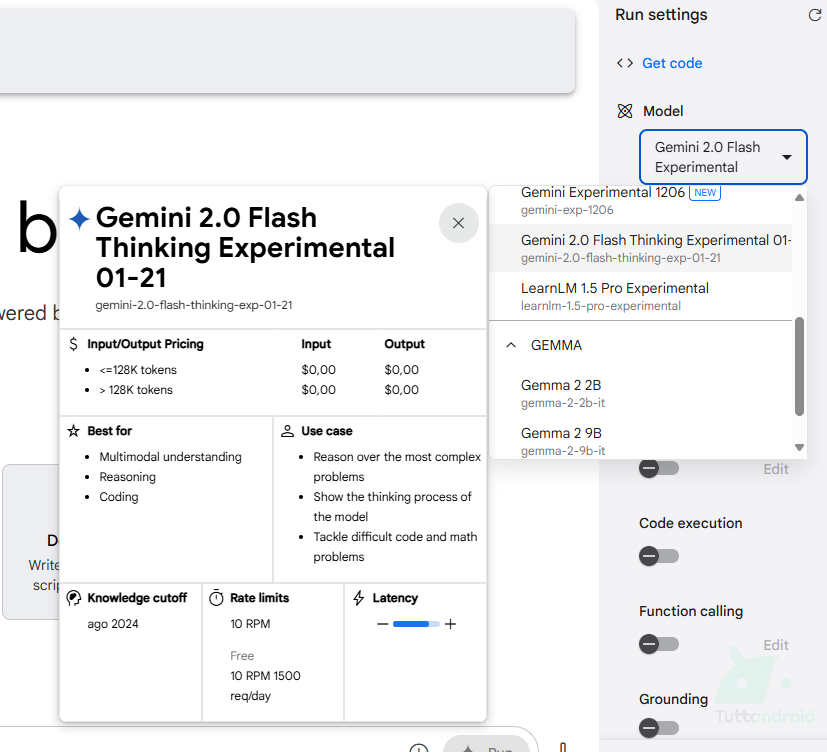The height and width of the screenshot is (752, 827).
Task: Click the blue Gemini sparkle star icon
Action: point(80,219)
